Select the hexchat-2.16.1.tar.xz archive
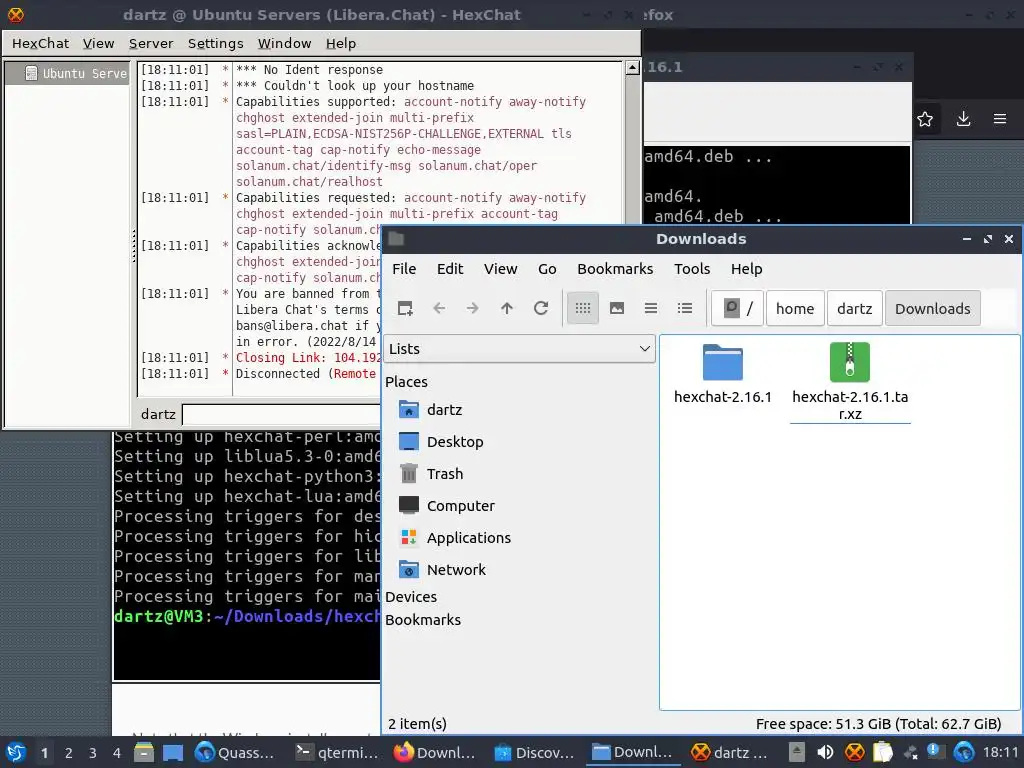 click(x=850, y=382)
